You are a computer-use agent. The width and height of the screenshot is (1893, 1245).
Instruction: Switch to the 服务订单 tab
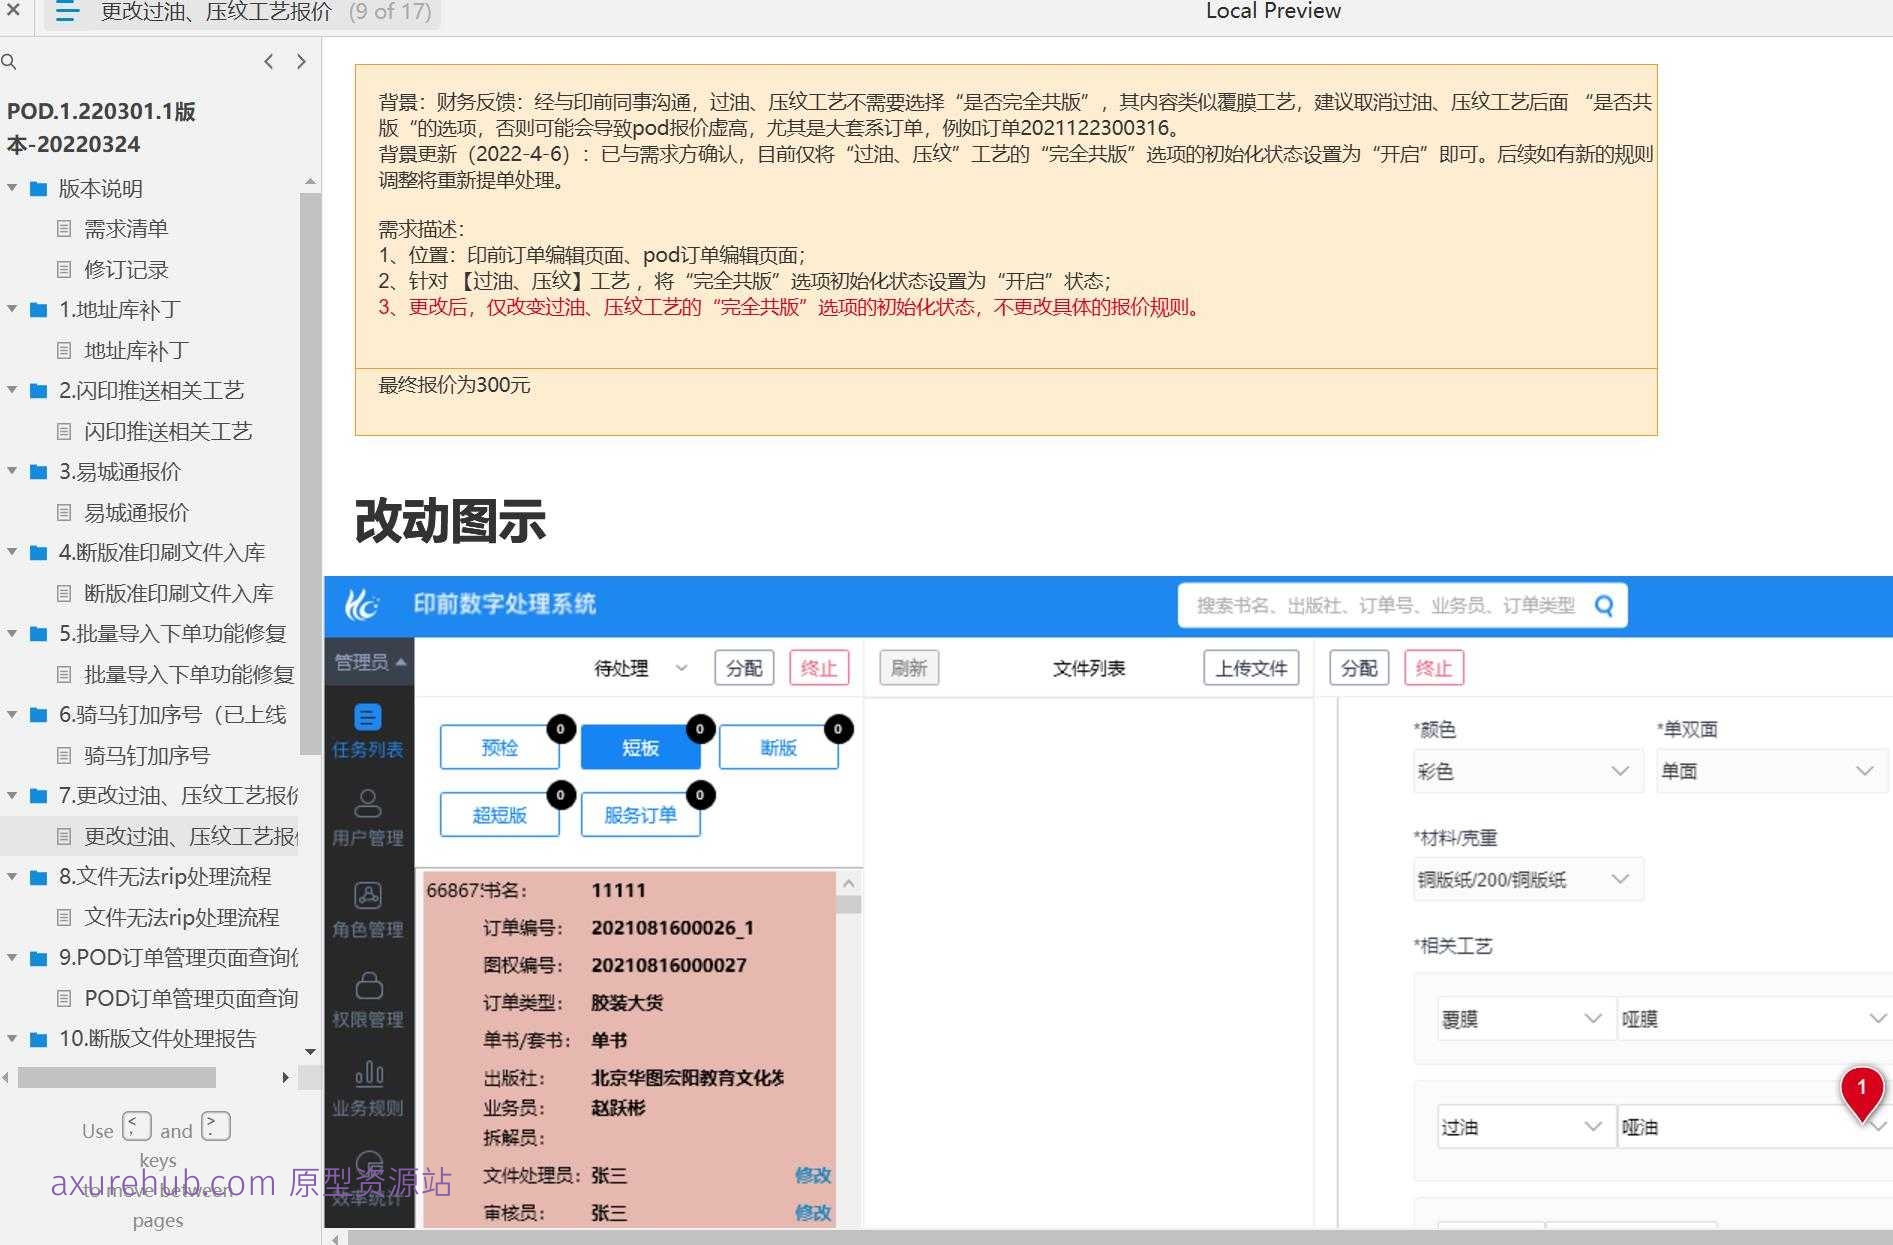tap(641, 814)
